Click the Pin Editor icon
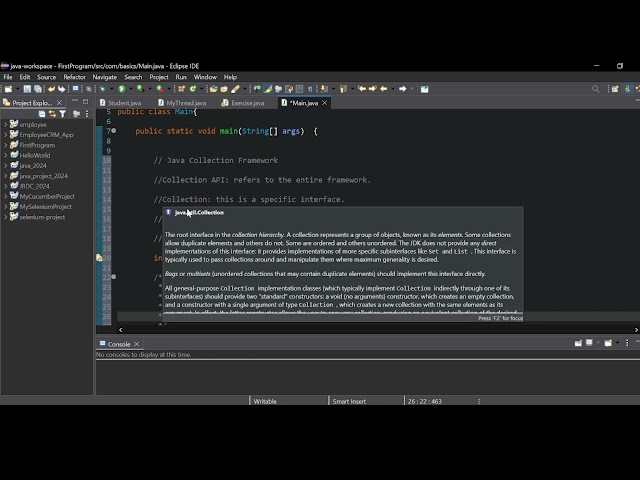640x480 pixels. click(x=424, y=89)
